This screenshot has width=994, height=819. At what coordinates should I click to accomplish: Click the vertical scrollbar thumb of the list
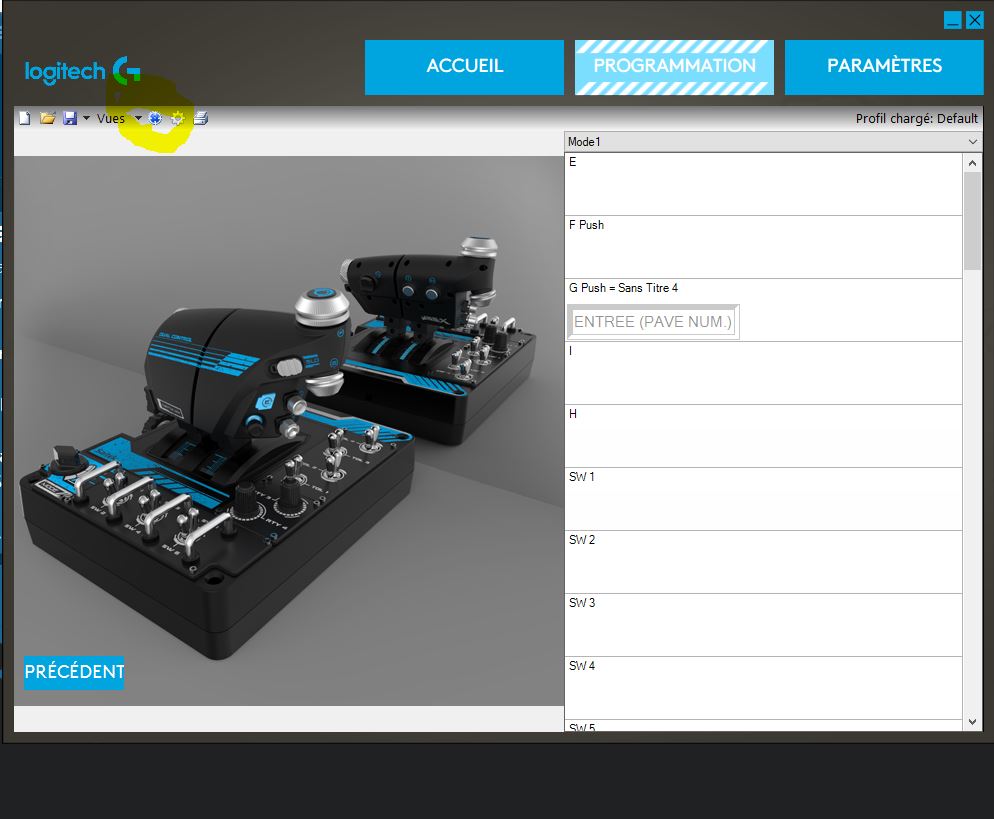[972, 221]
